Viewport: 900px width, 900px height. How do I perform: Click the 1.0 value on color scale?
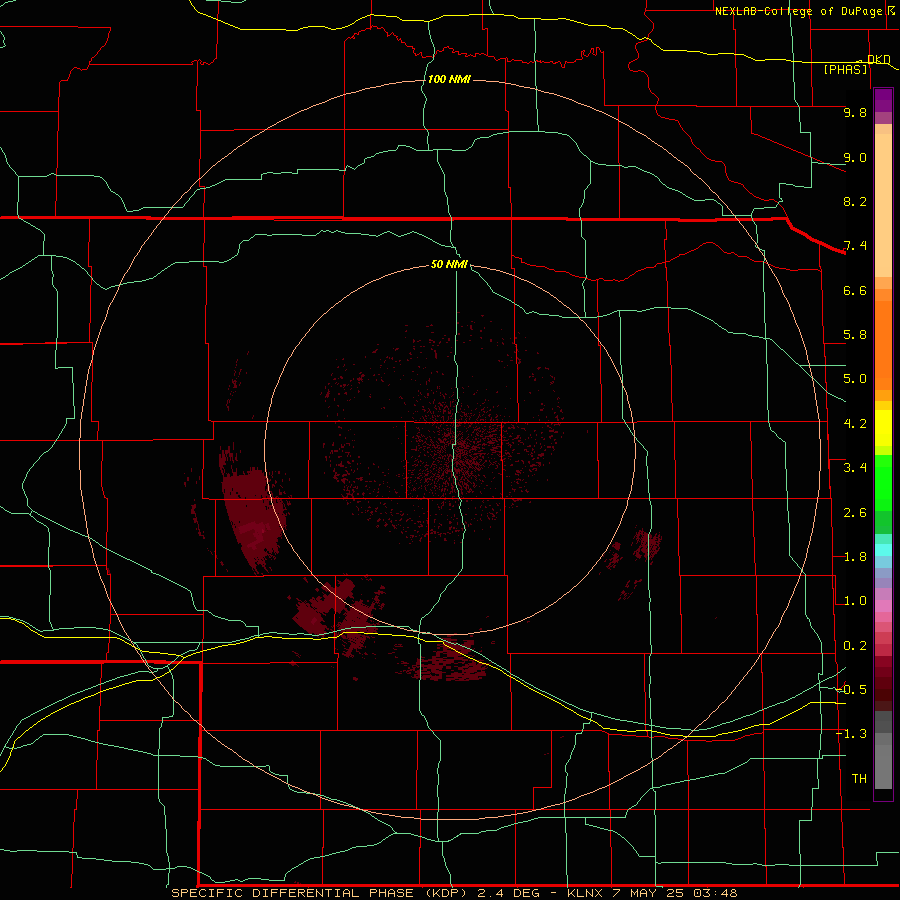click(x=855, y=601)
